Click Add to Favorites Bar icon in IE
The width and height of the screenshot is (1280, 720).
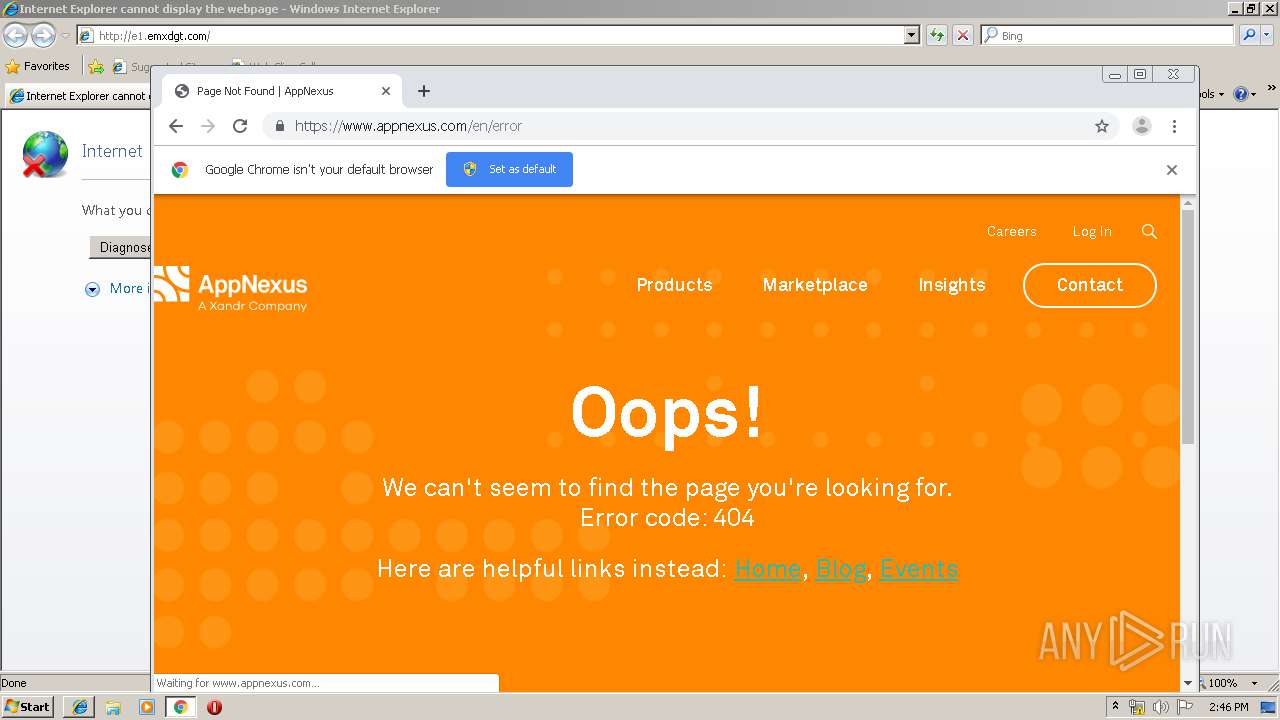tap(95, 66)
